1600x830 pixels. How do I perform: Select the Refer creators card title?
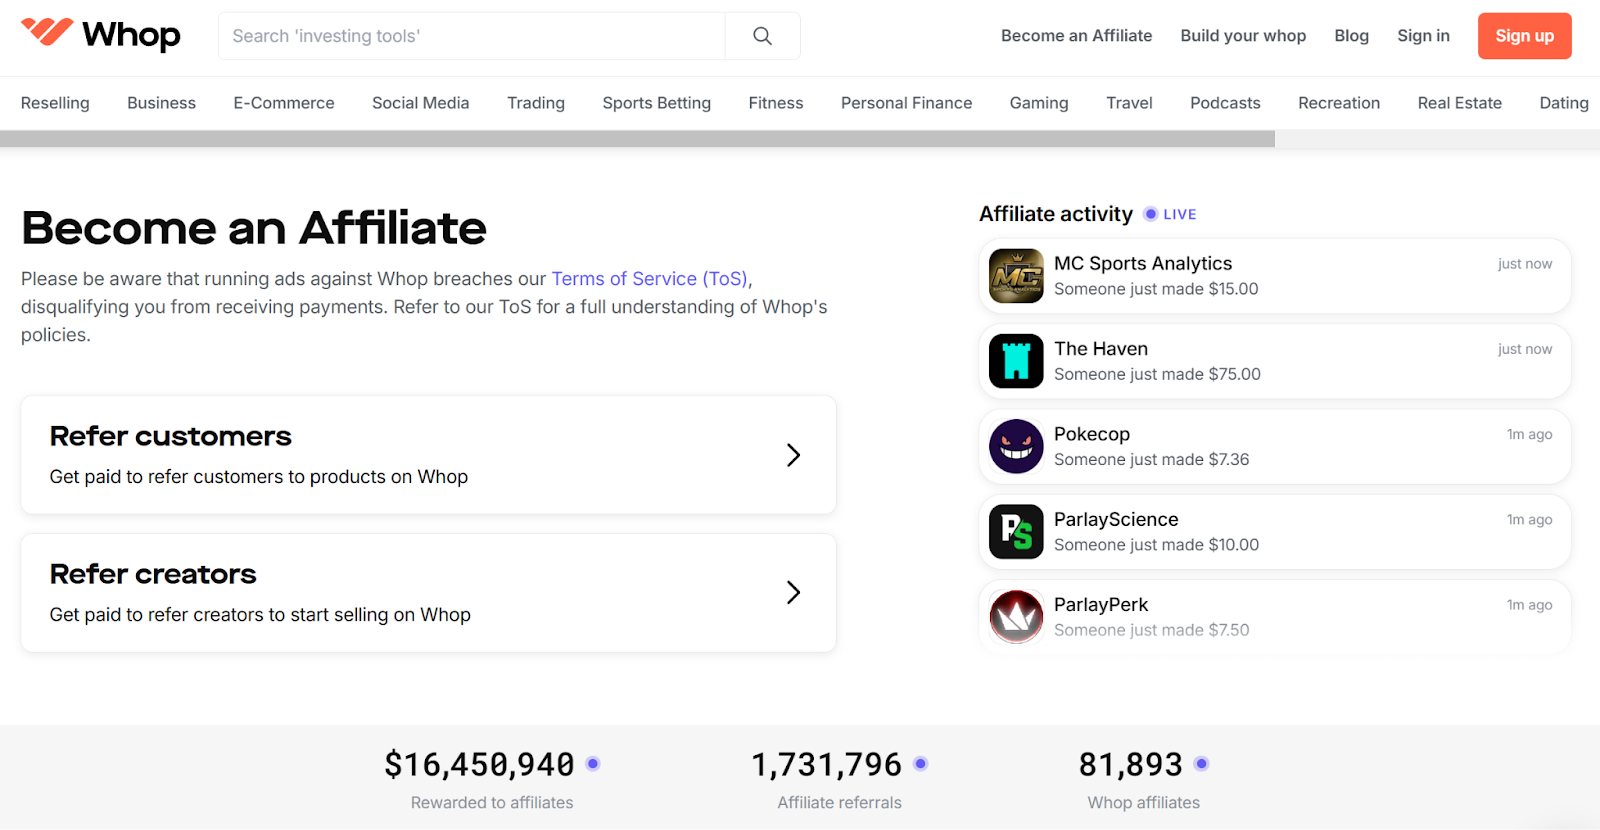tap(153, 575)
